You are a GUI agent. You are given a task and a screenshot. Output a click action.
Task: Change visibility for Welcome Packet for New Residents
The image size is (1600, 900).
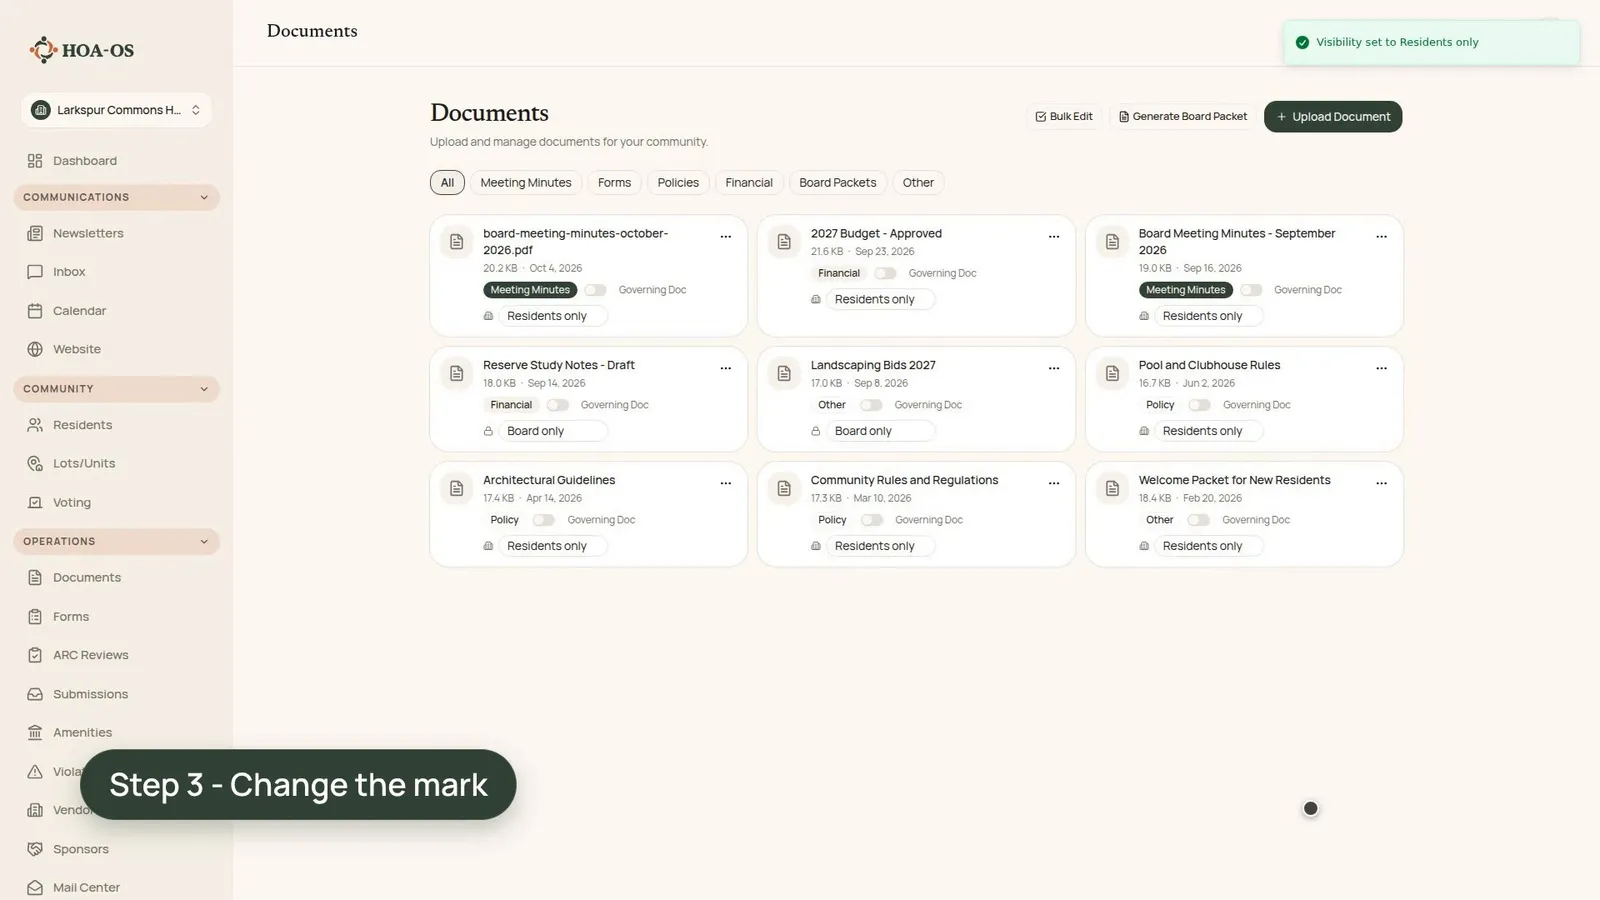[x=1208, y=546]
